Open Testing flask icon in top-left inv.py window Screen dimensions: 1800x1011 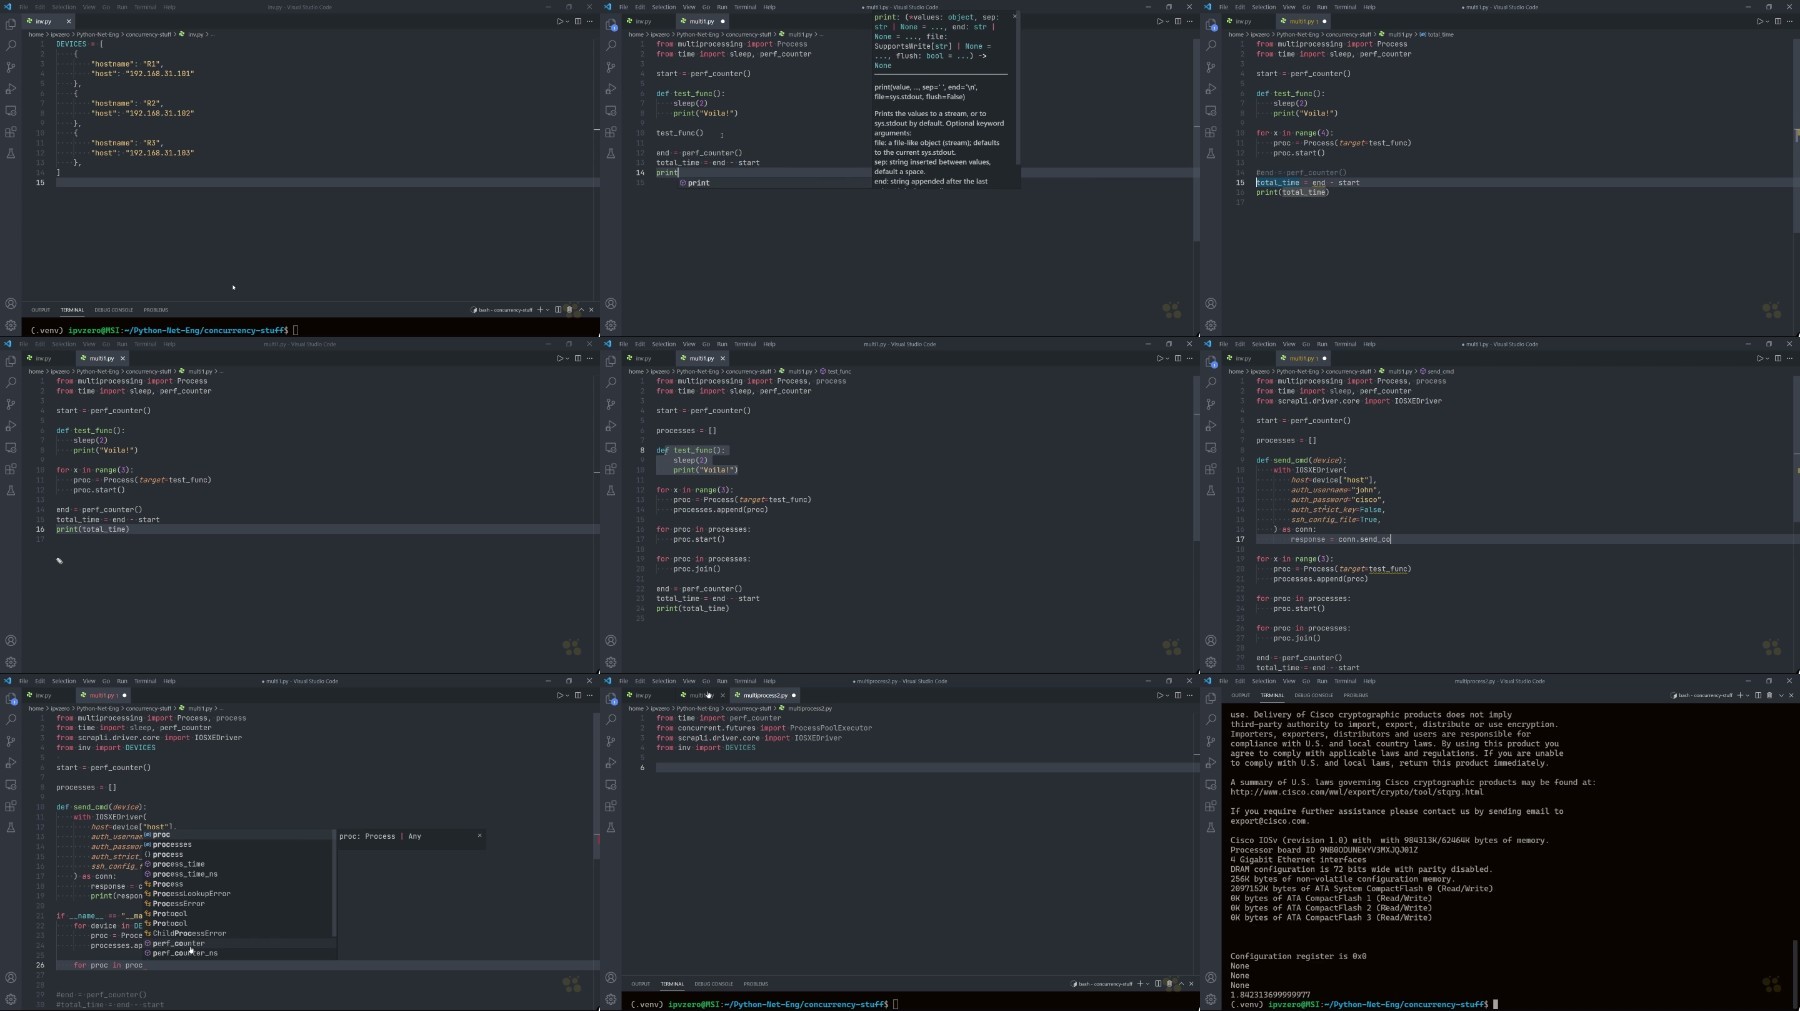click(11, 154)
